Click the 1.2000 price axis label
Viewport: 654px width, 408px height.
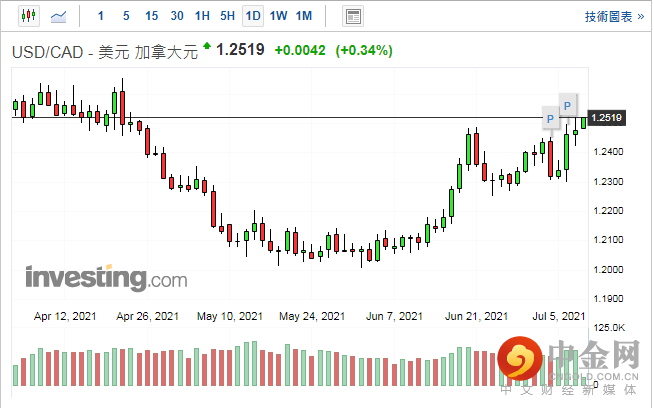click(608, 269)
